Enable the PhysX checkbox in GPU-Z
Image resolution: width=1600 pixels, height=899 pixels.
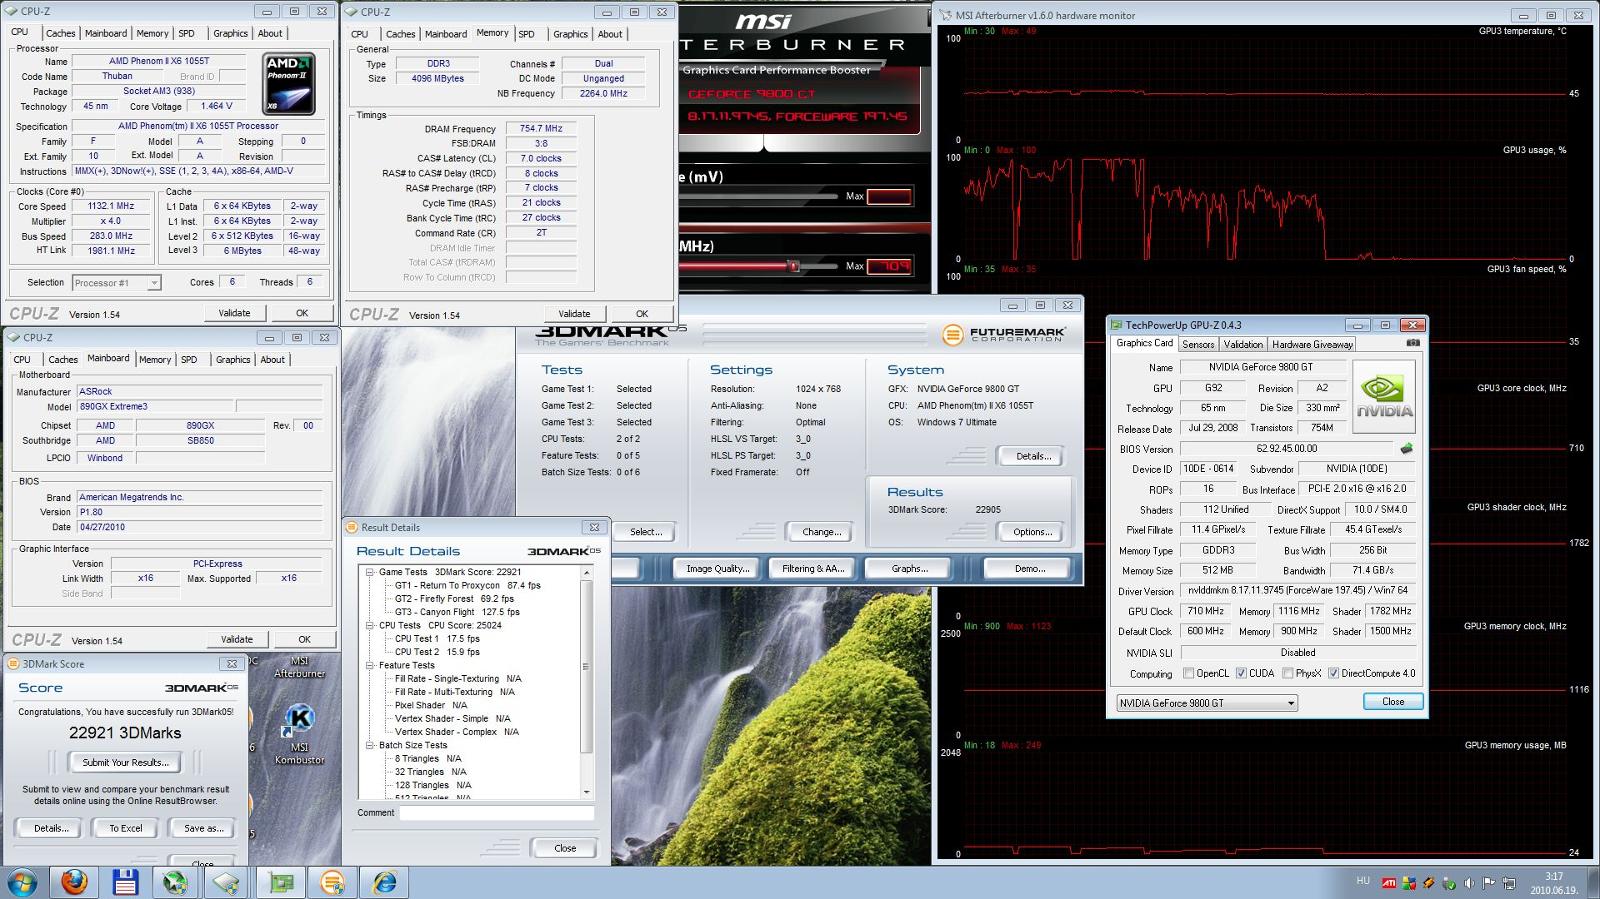(1287, 673)
